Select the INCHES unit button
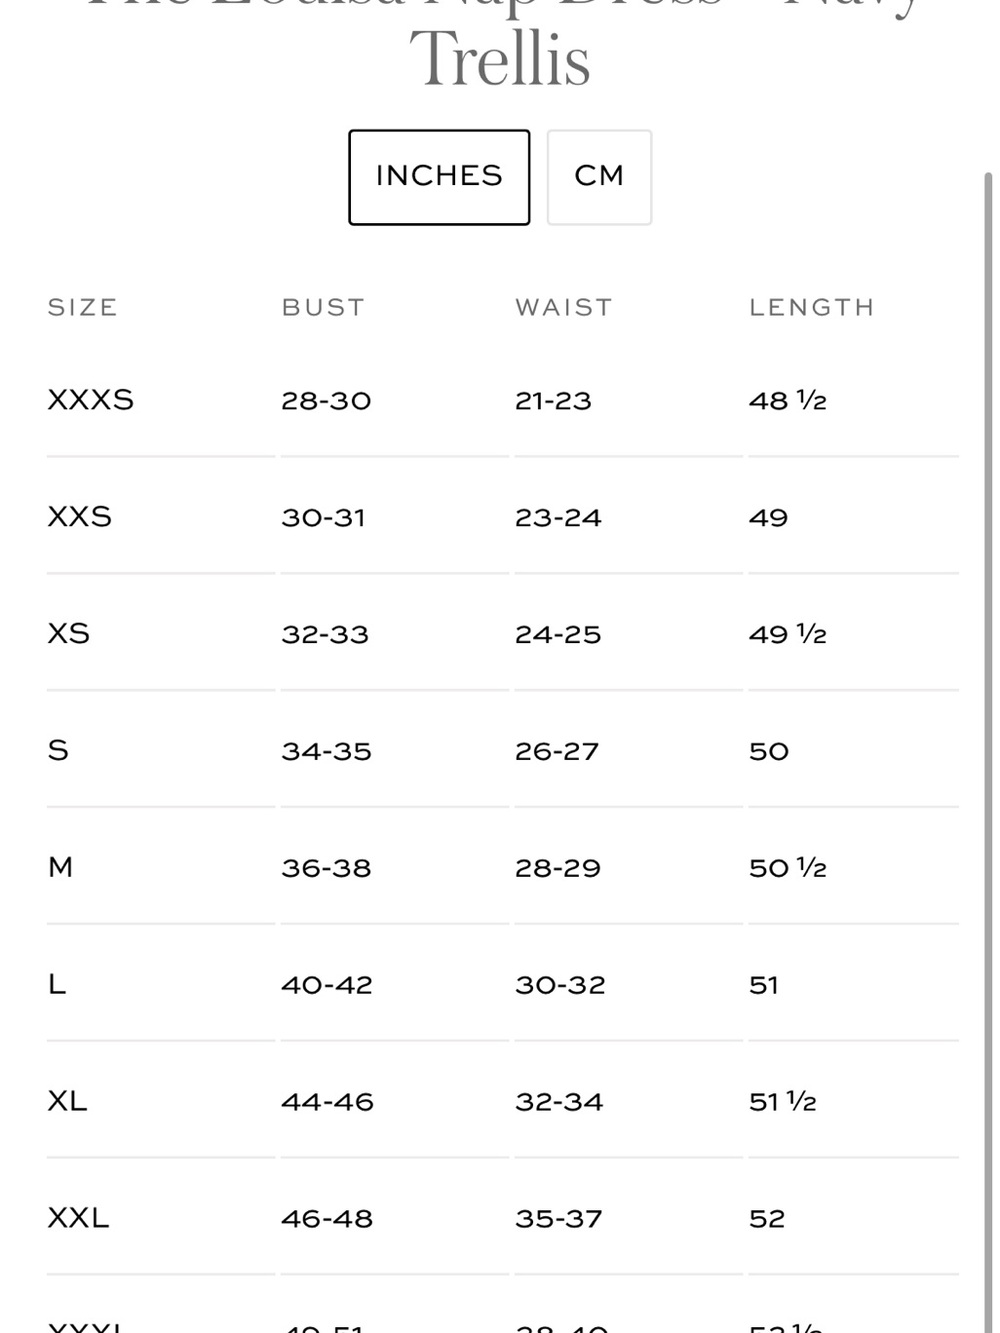The image size is (1000, 1333). [439, 177]
